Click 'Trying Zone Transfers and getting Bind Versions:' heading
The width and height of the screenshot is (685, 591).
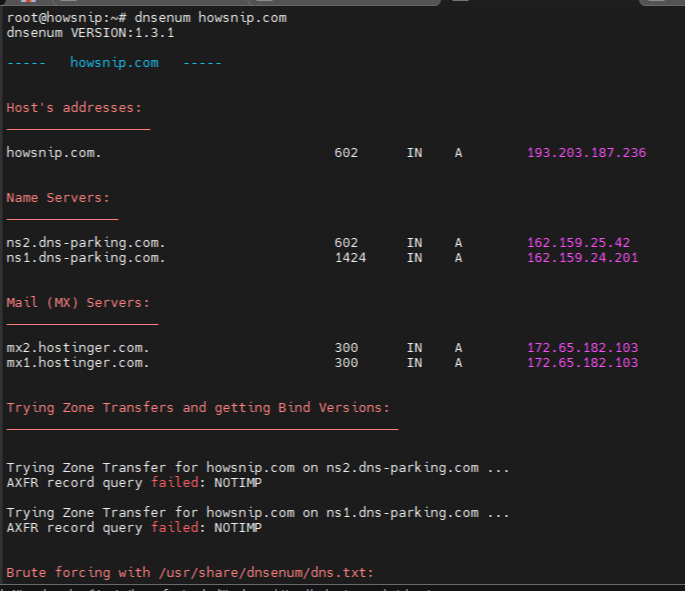click(198, 408)
